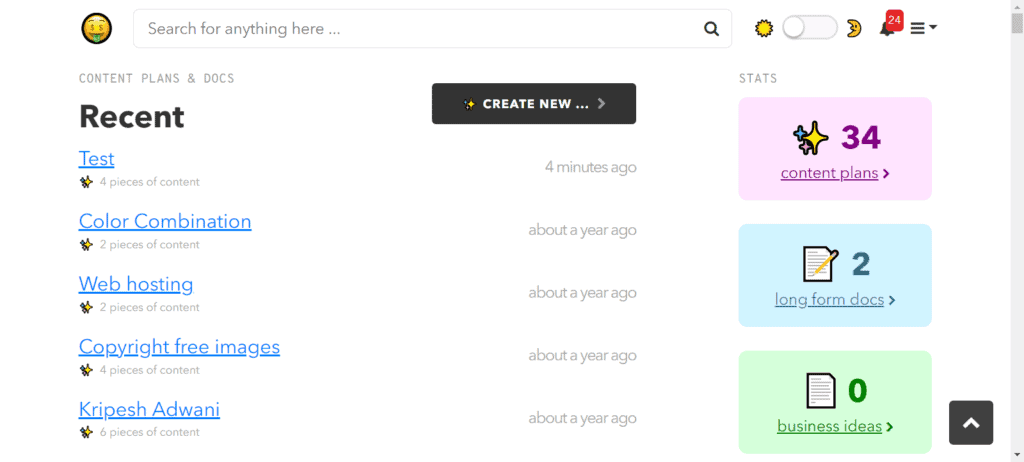Click the moon dark-mode icon
The height and width of the screenshot is (462, 1024).
click(854, 28)
